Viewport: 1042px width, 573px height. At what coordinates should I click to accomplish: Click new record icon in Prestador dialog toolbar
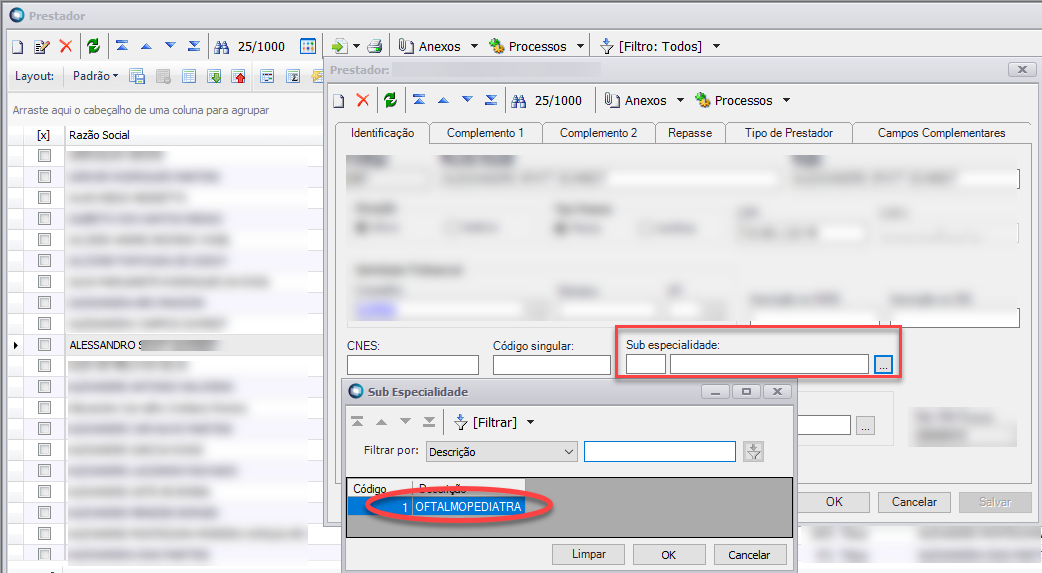[339, 100]
